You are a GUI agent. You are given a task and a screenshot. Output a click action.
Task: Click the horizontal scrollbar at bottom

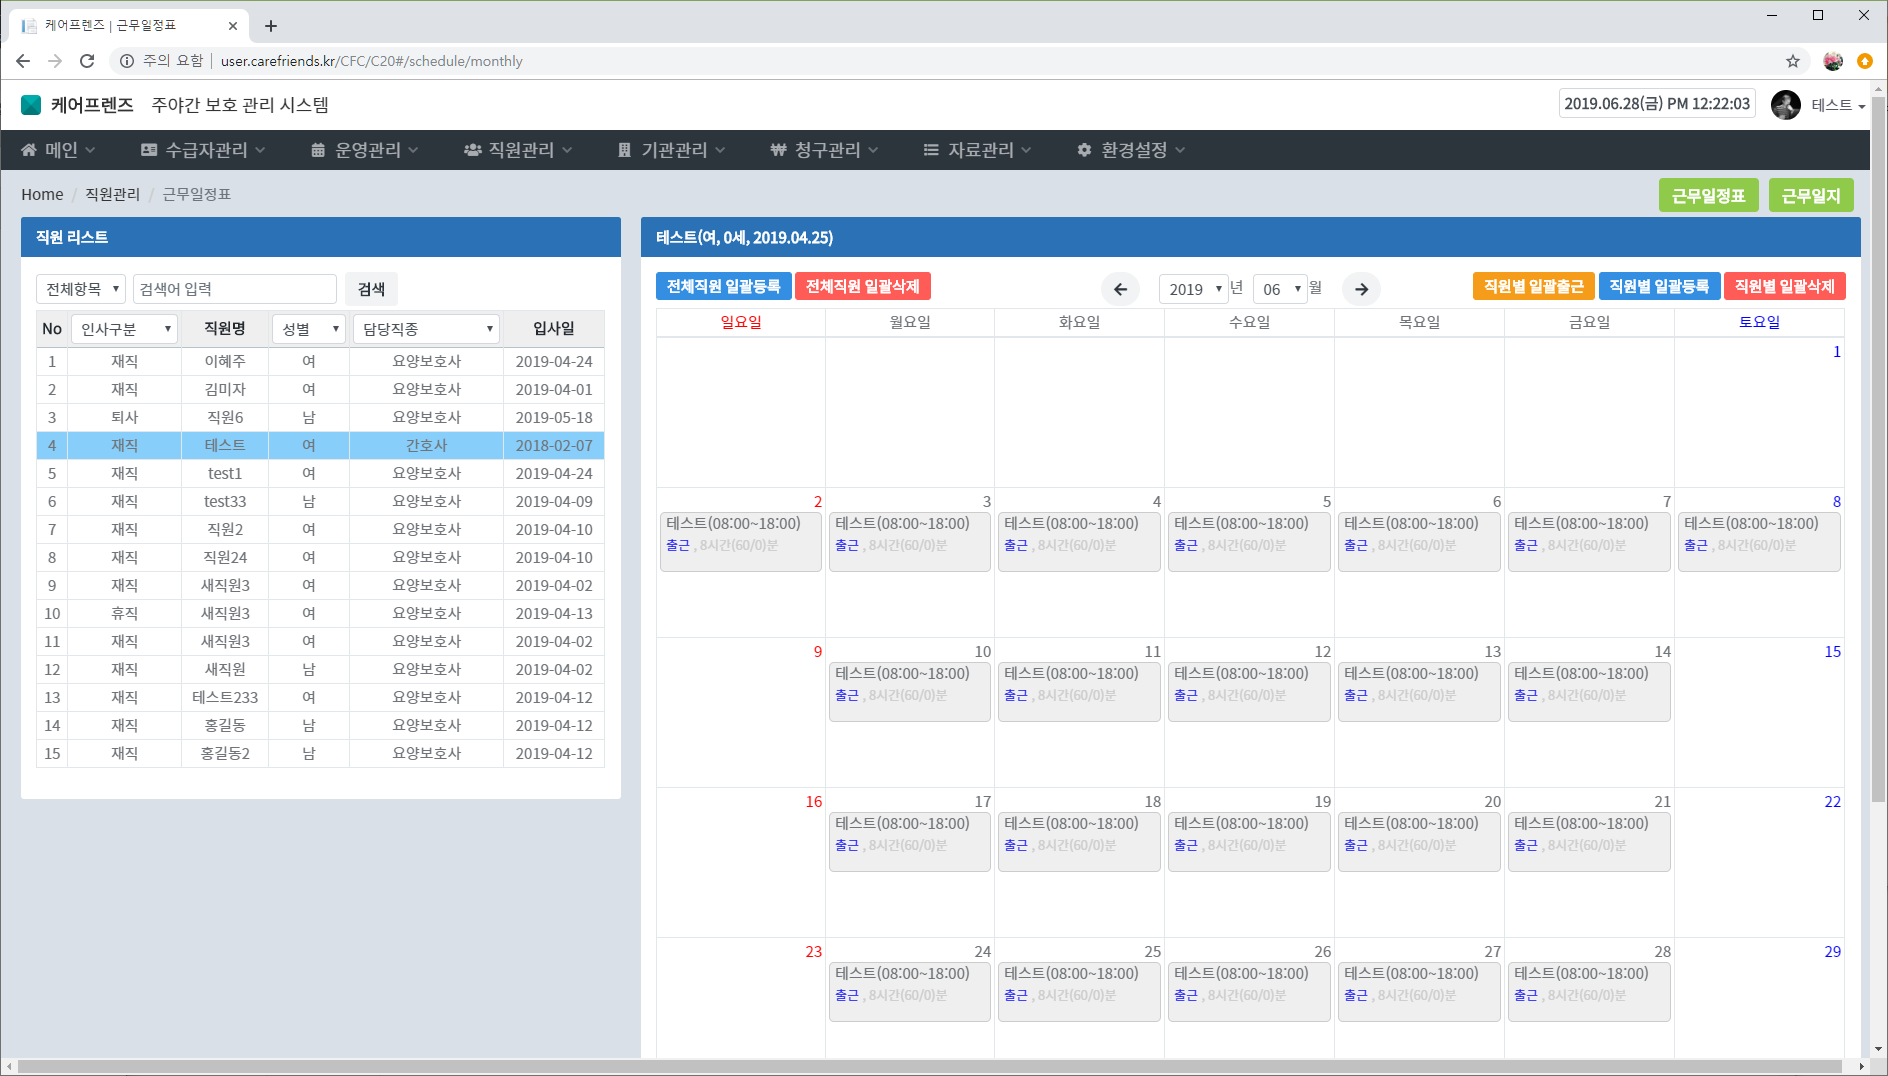(930, 1067)
